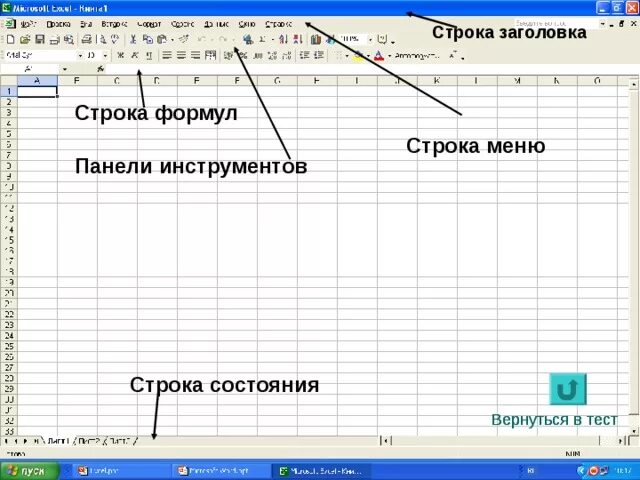Viewport: 640px width, 480px height.
Task: Click the Redo arrow icon
Action: (222, 40)
